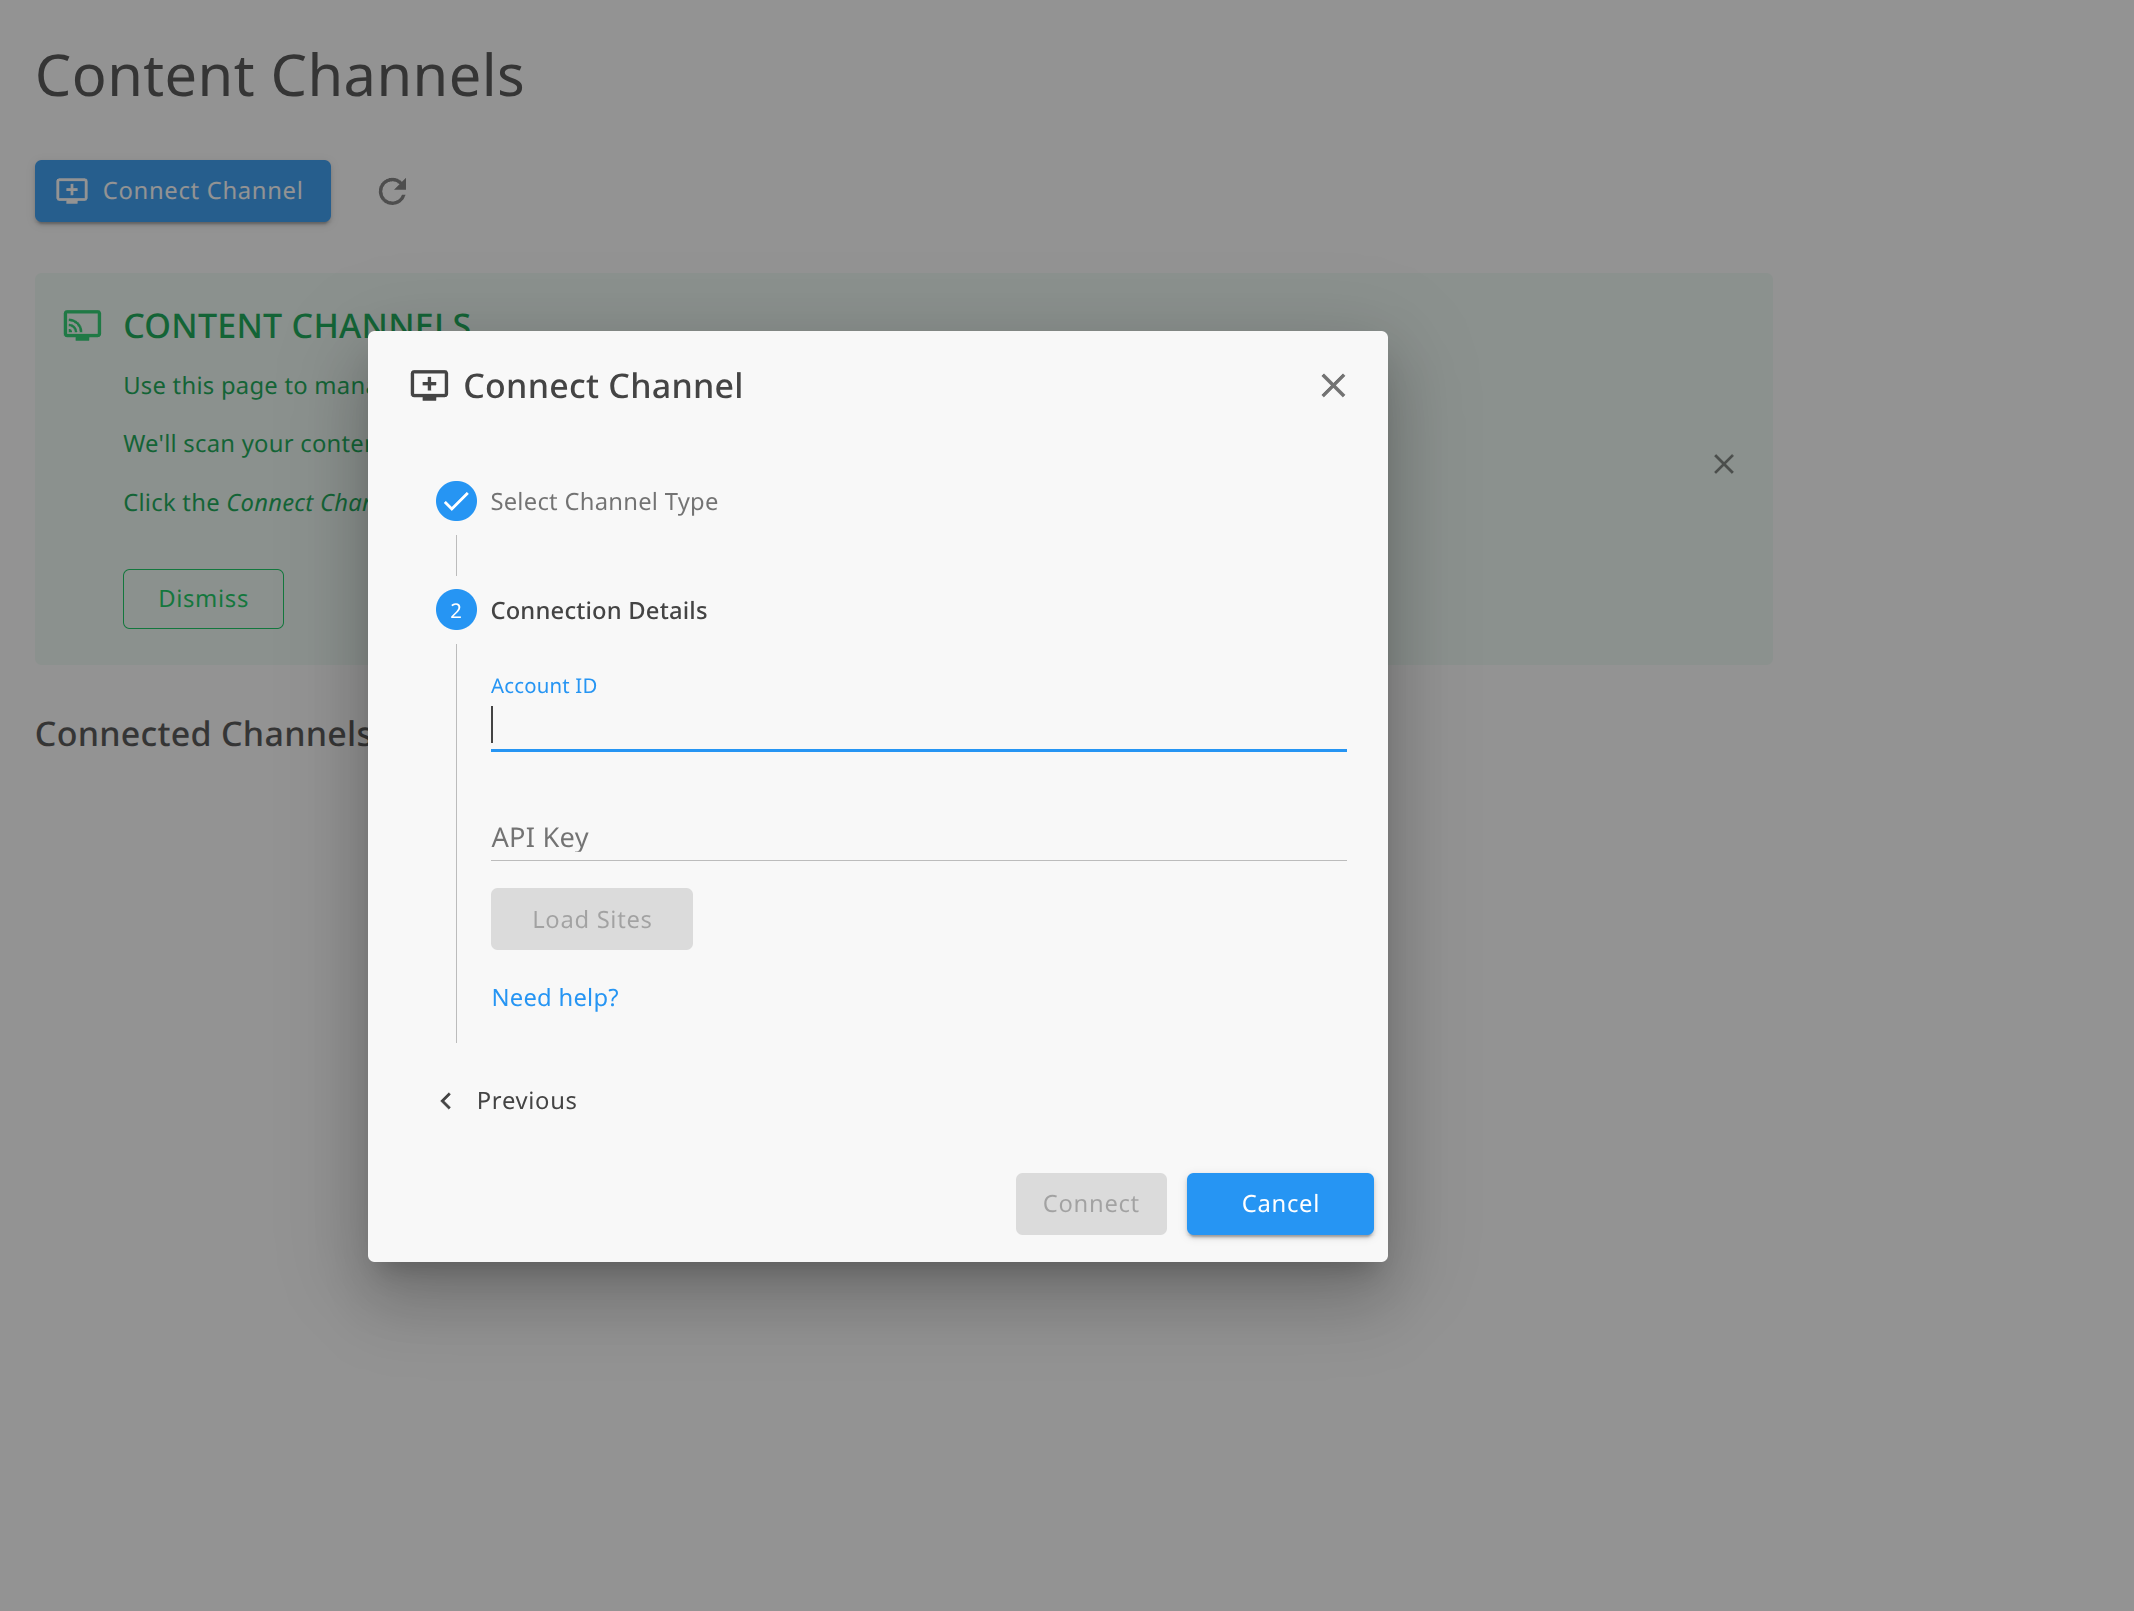Image resolution: width=2134 pixels, height=1611 pixels.
Task: Click Select Channel Type step label
Action: [604, 501]
